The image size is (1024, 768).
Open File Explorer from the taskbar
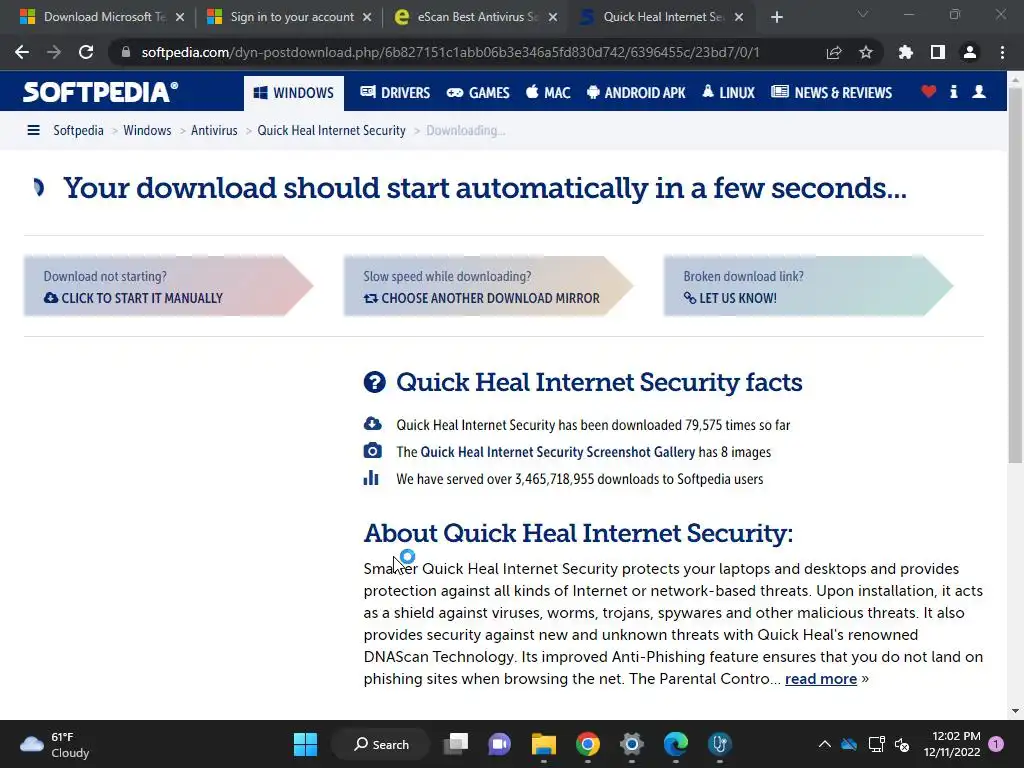tap(543, 744)
